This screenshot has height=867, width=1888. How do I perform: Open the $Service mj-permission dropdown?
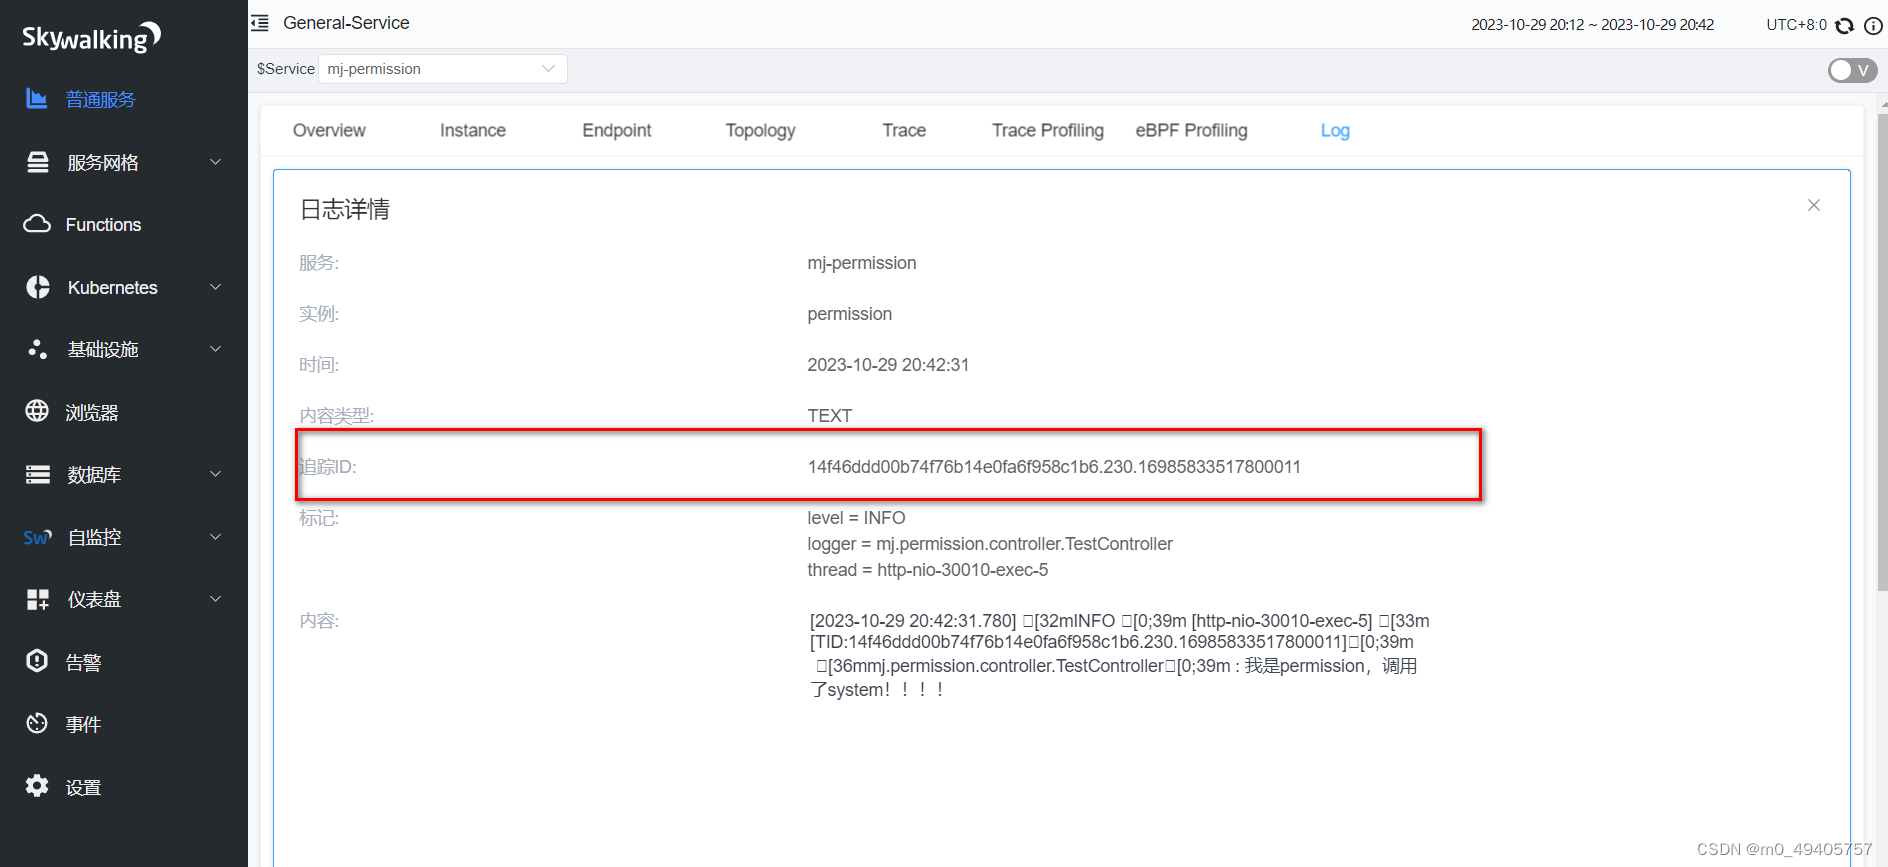tap(442, 69)
